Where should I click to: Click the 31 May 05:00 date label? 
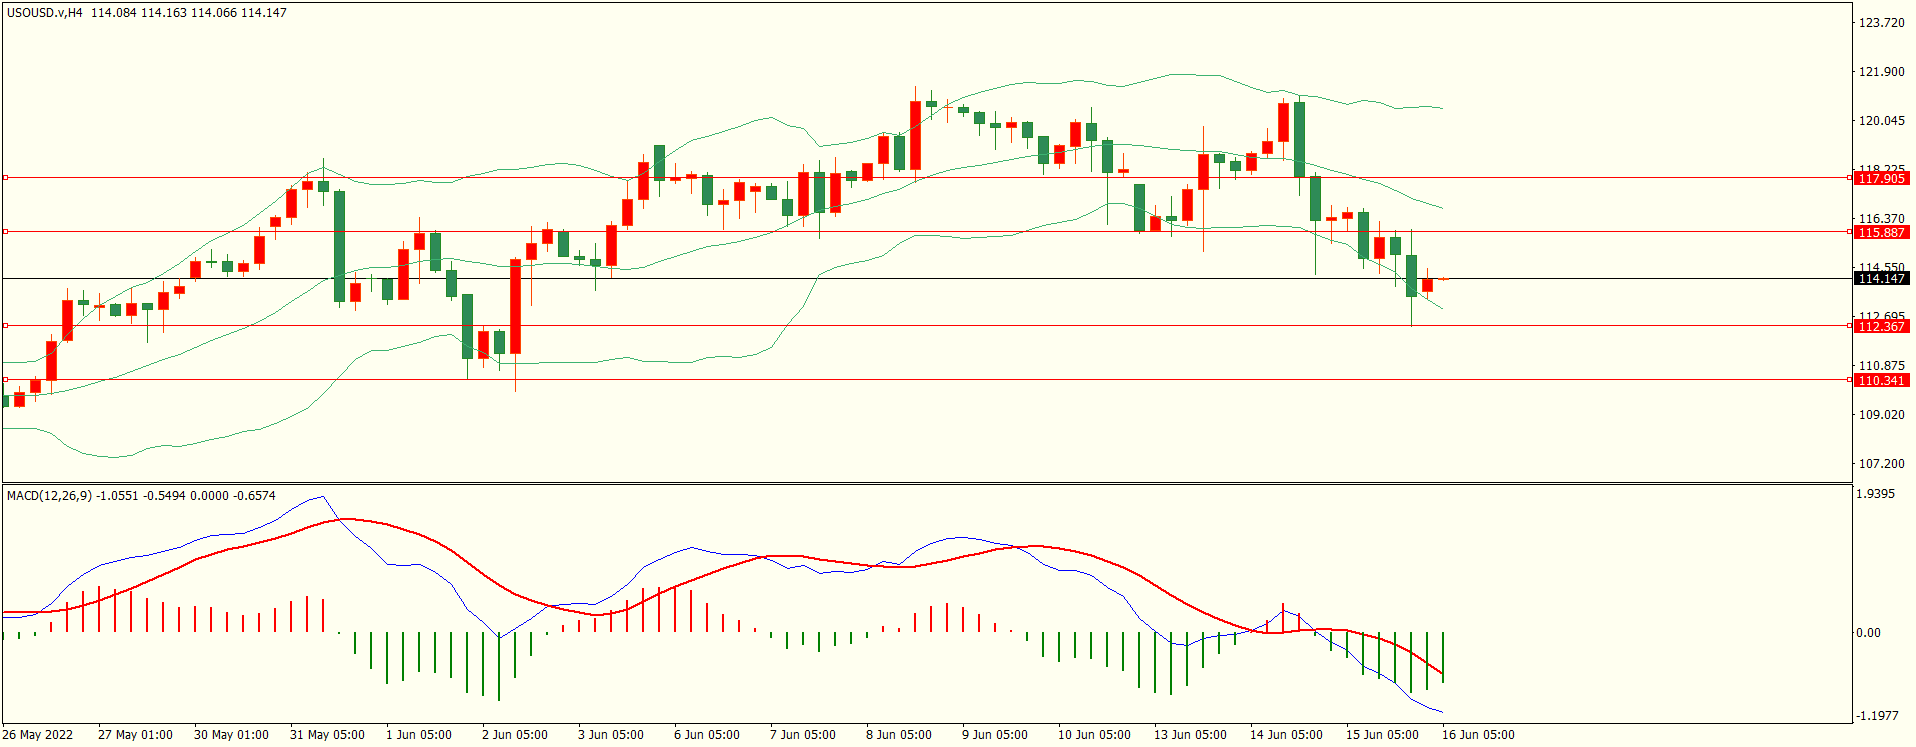tap(327, 735)
